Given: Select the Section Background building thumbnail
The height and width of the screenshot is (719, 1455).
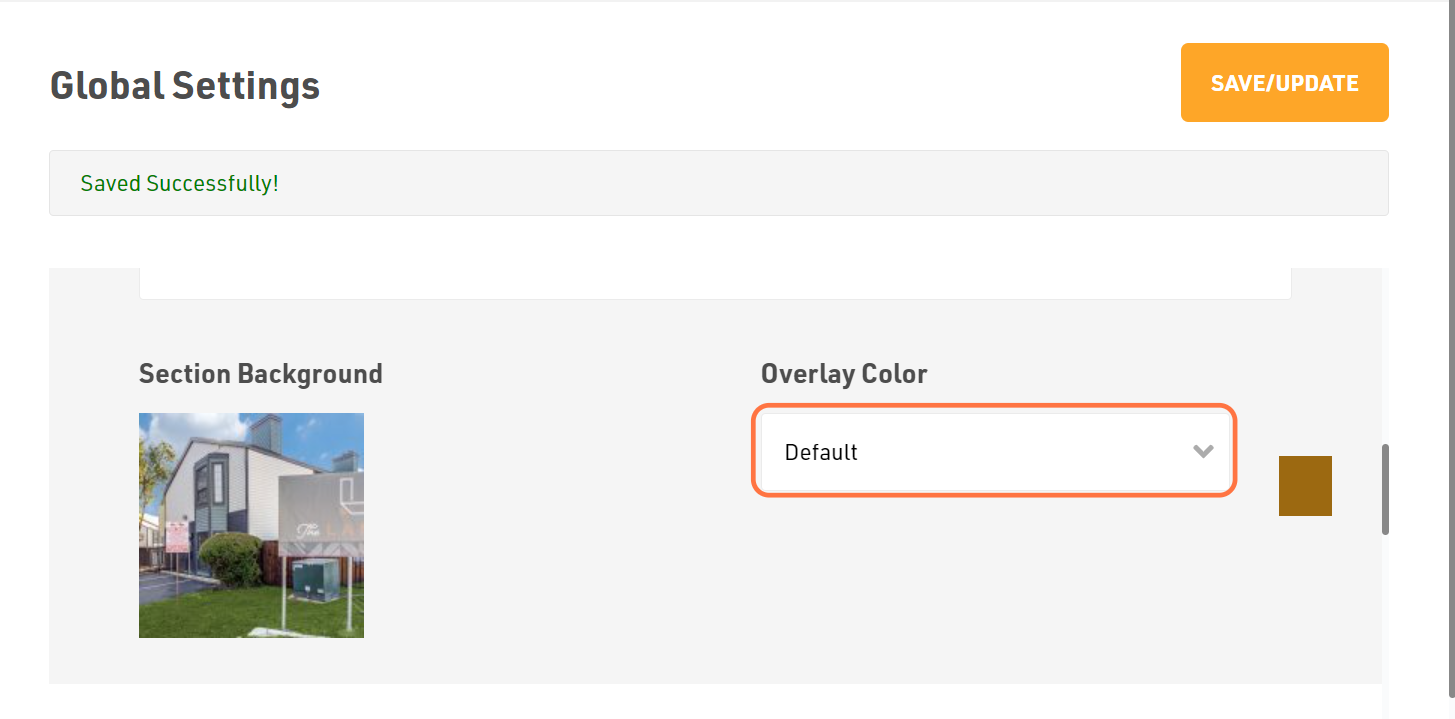Looking at the screenshot, I should click(x=251, y=525).
